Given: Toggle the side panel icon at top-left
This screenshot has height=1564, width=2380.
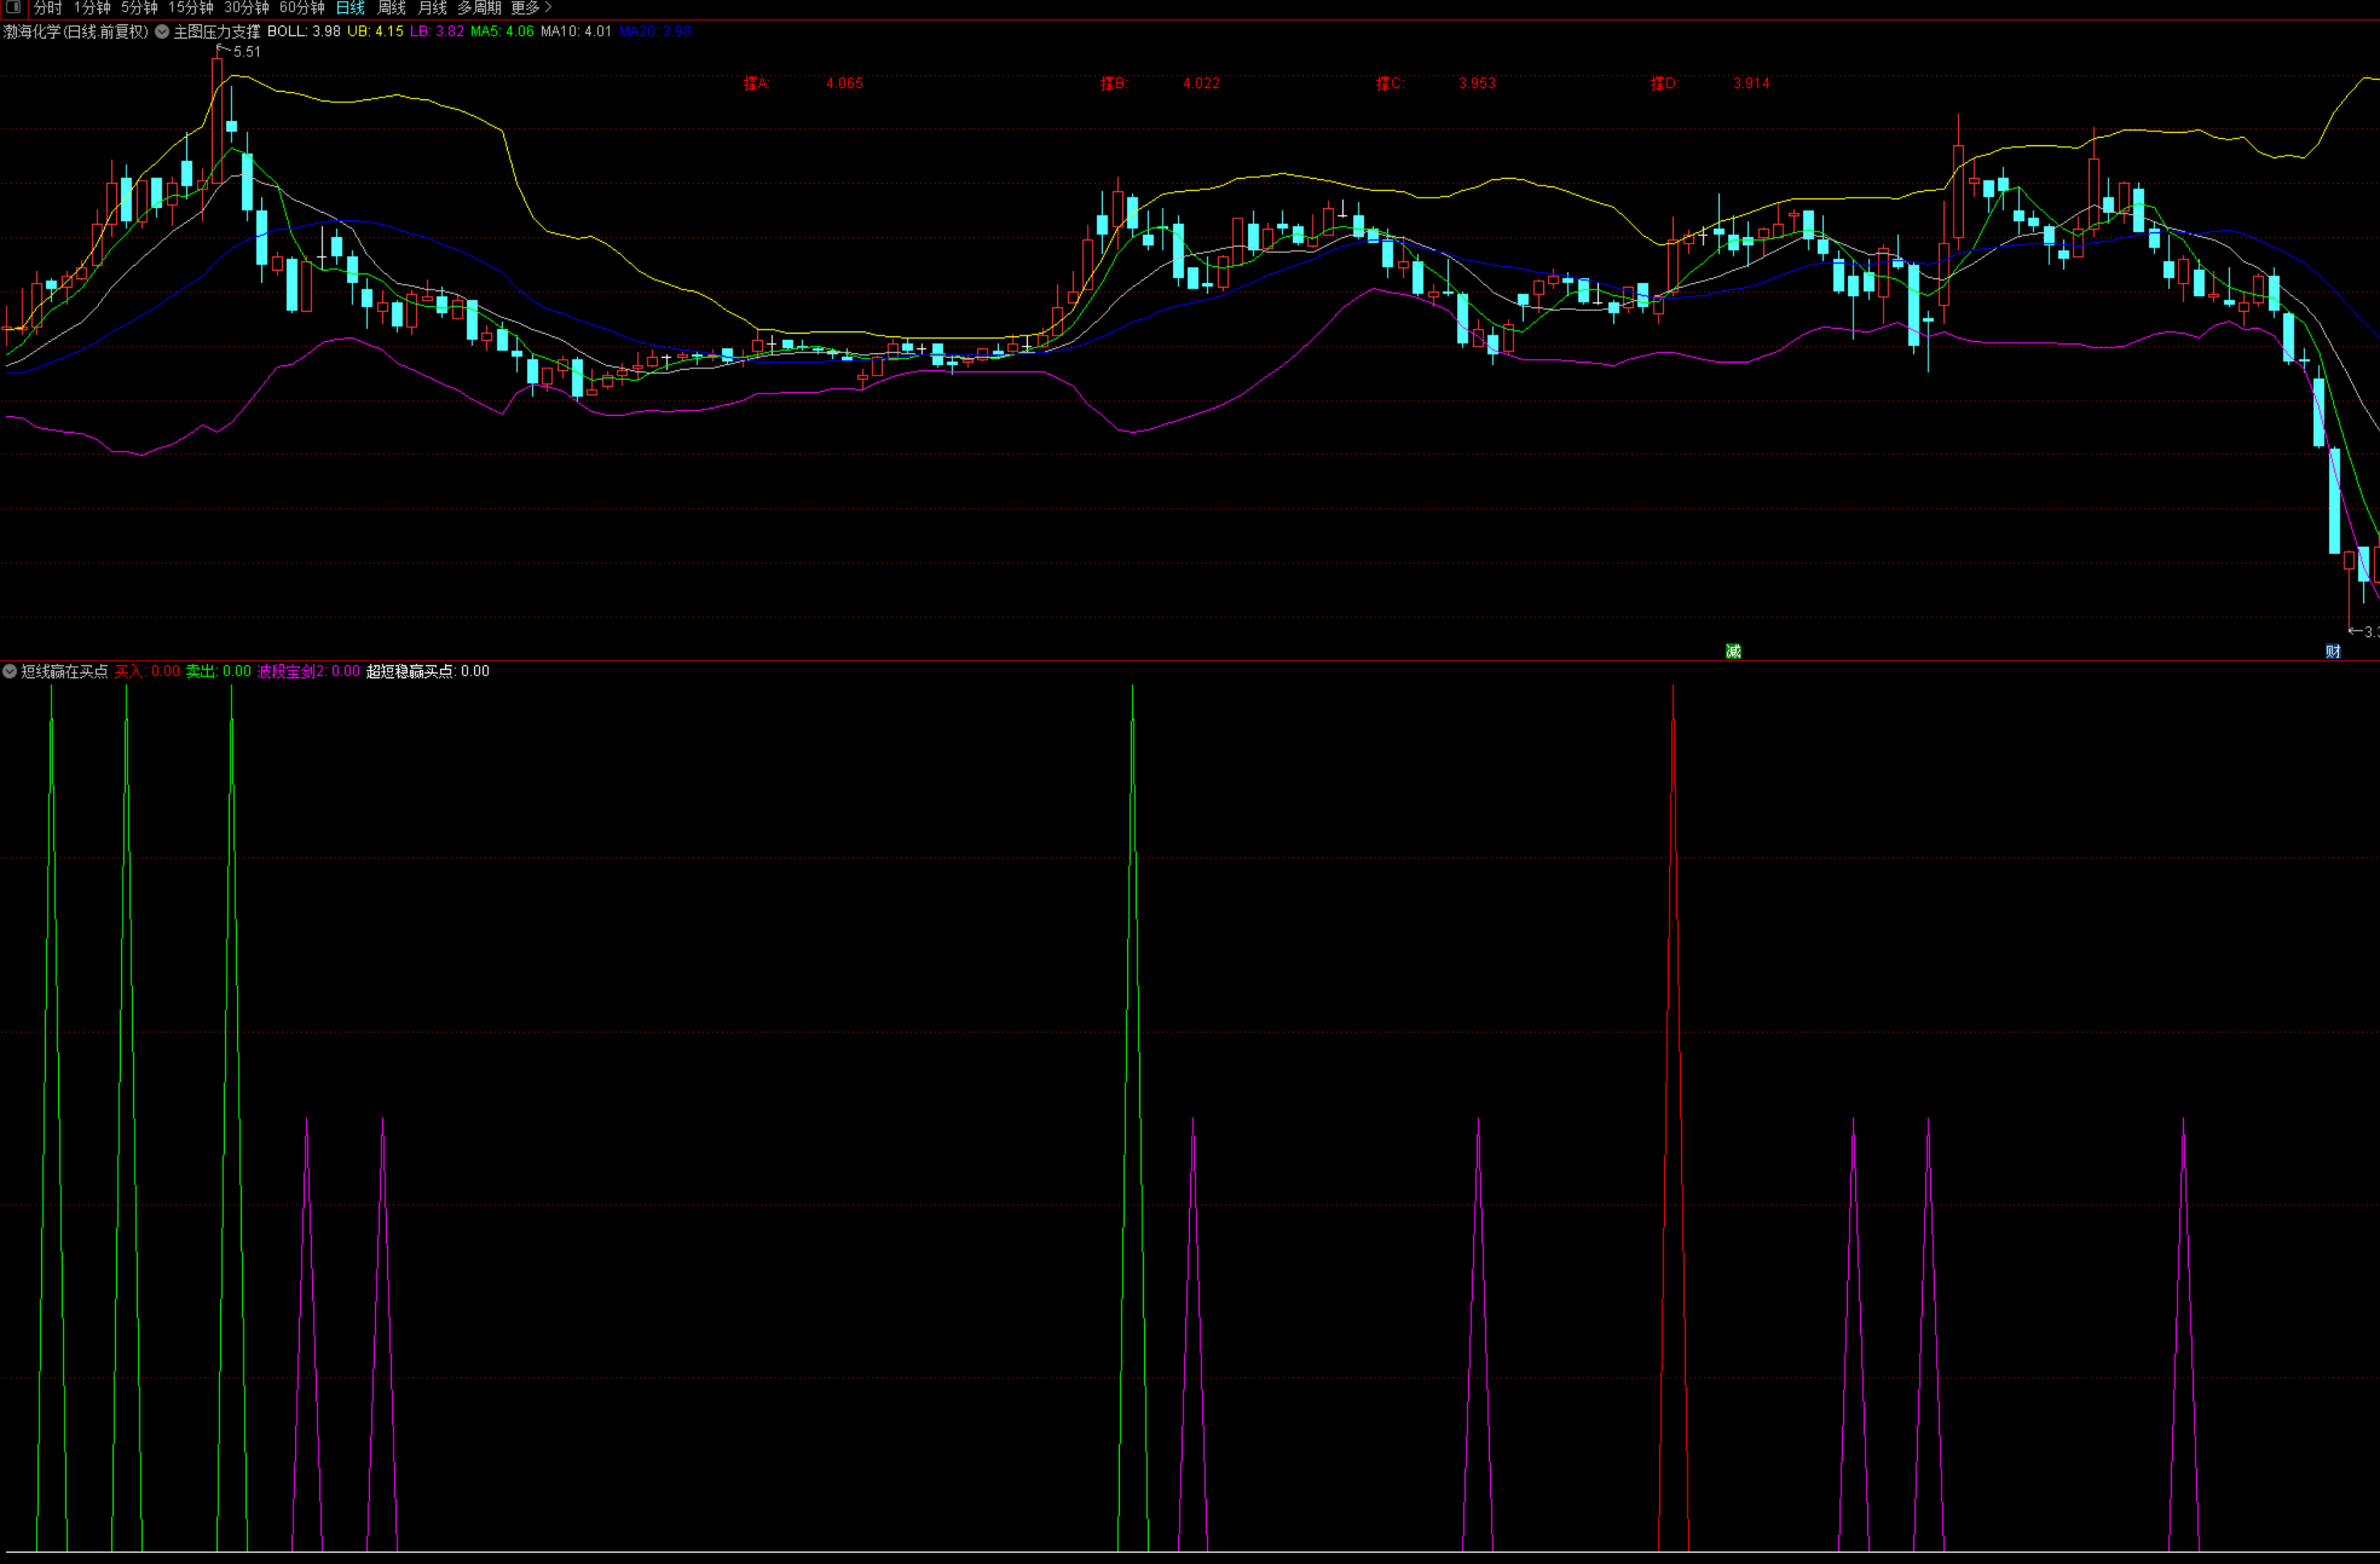Looking at the screenshot, I should pyautogui.click(x=13, y=8).
